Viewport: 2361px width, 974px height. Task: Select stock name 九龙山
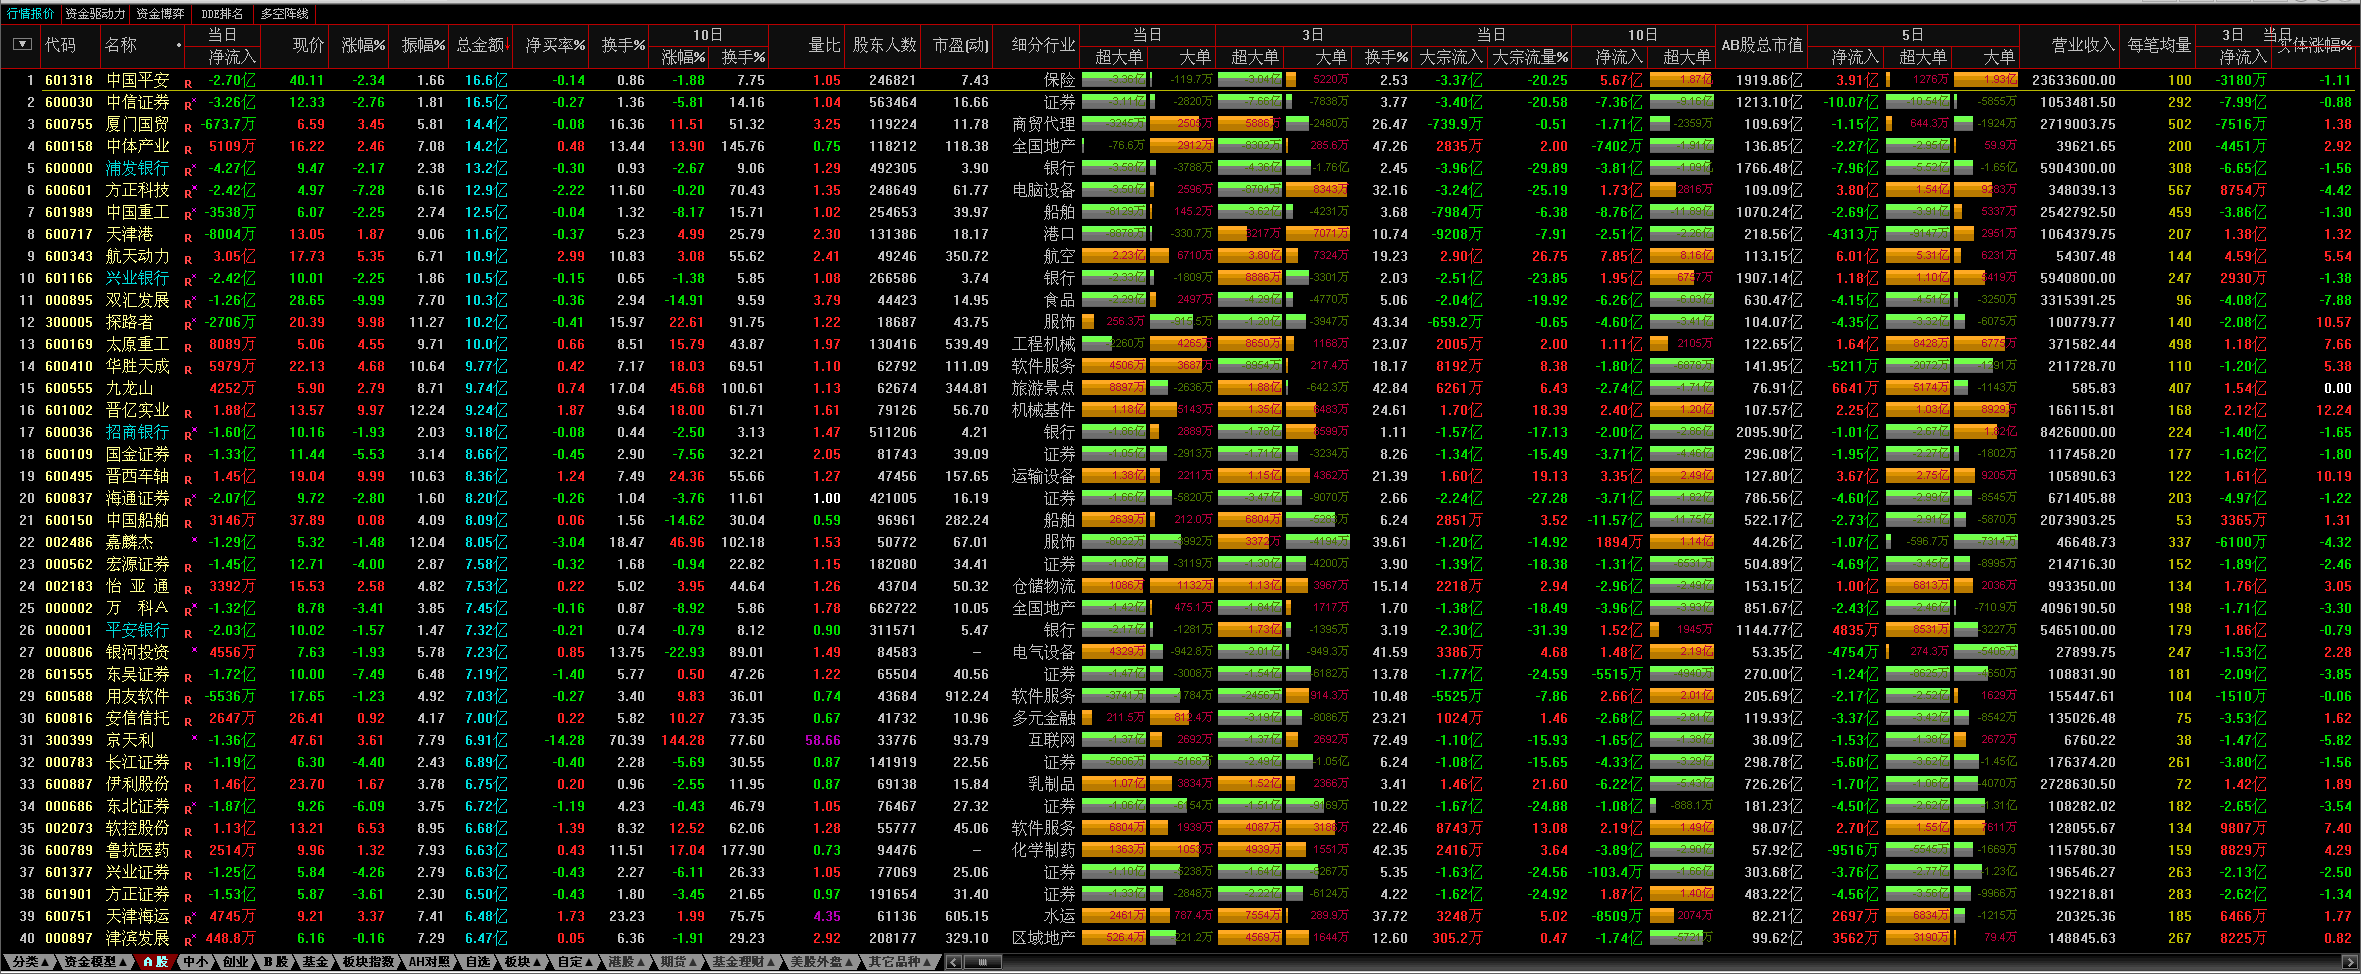[x=130, y=388]
